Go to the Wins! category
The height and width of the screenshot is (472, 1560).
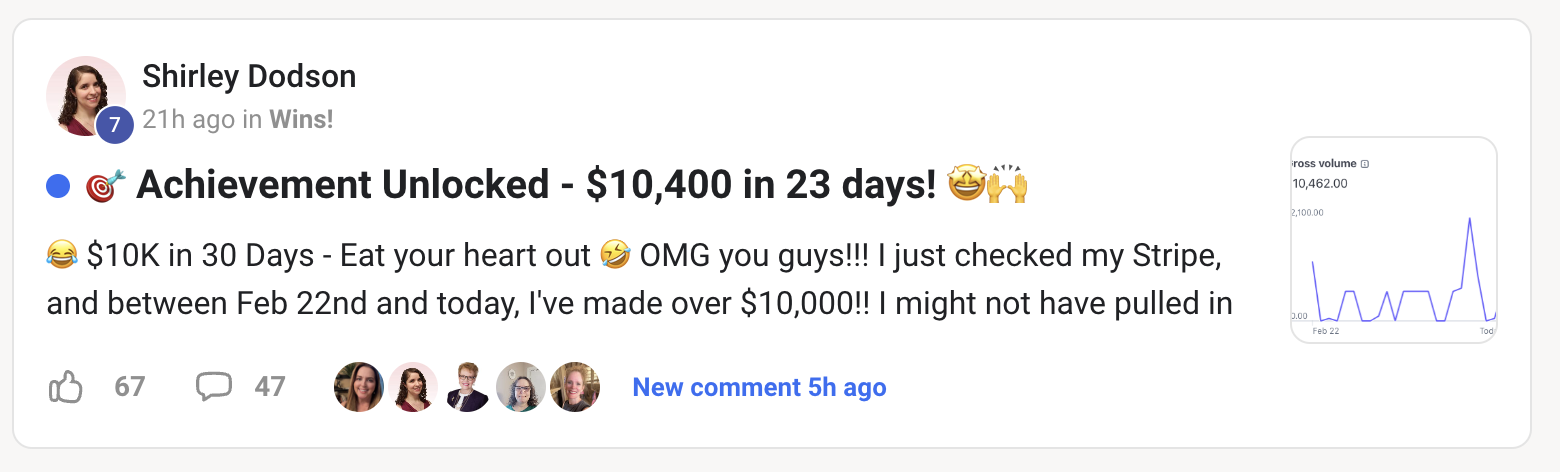click(x=301, y=120)
